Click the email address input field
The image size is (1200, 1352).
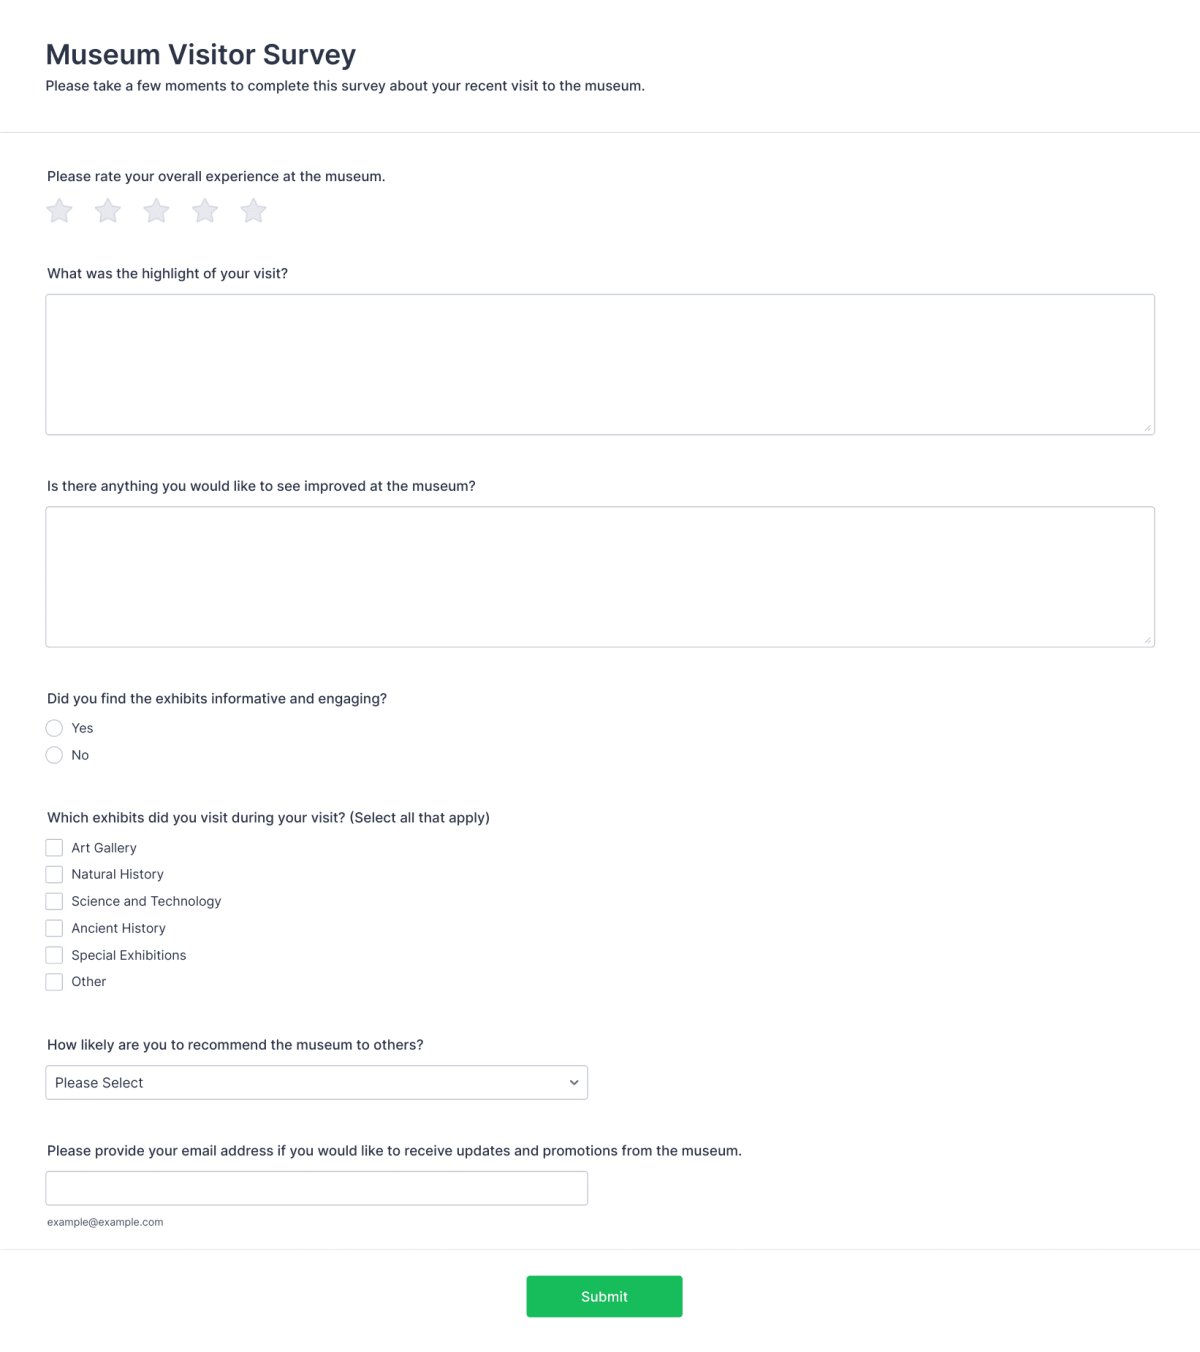click(317, 1188)
